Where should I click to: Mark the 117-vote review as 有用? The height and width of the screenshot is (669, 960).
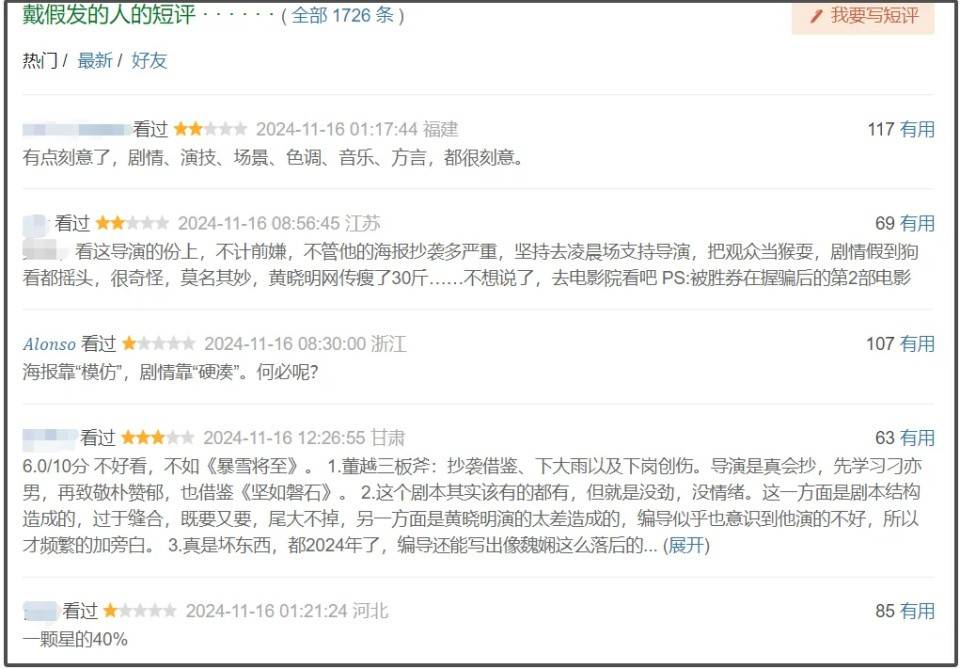pos(917,129)
